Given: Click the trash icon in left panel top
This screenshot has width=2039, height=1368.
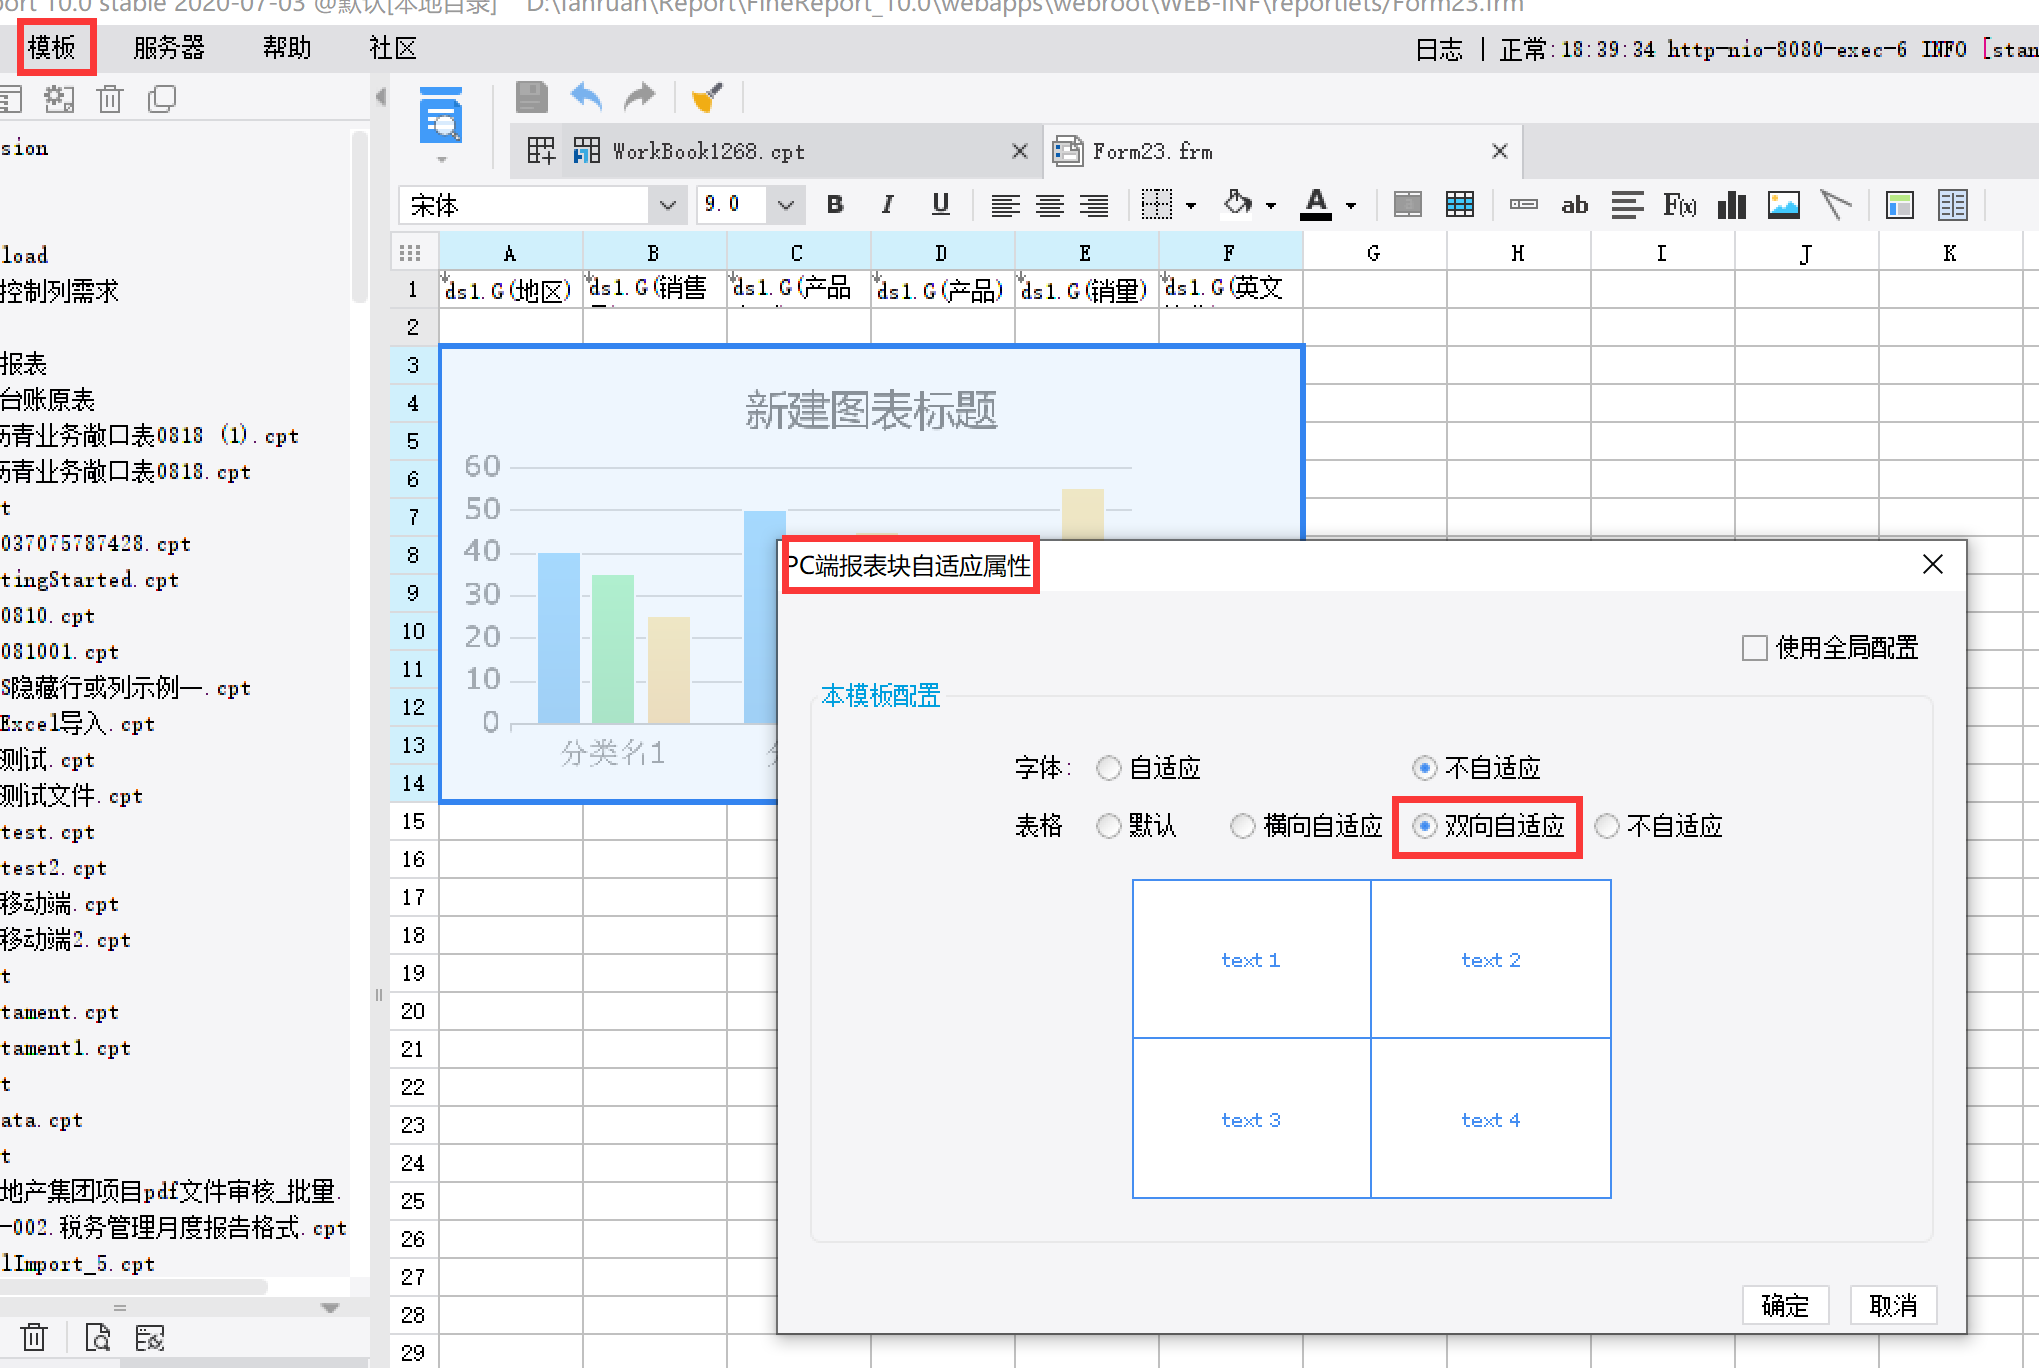Looking at the screenshot, I should (x=110, y=99).
